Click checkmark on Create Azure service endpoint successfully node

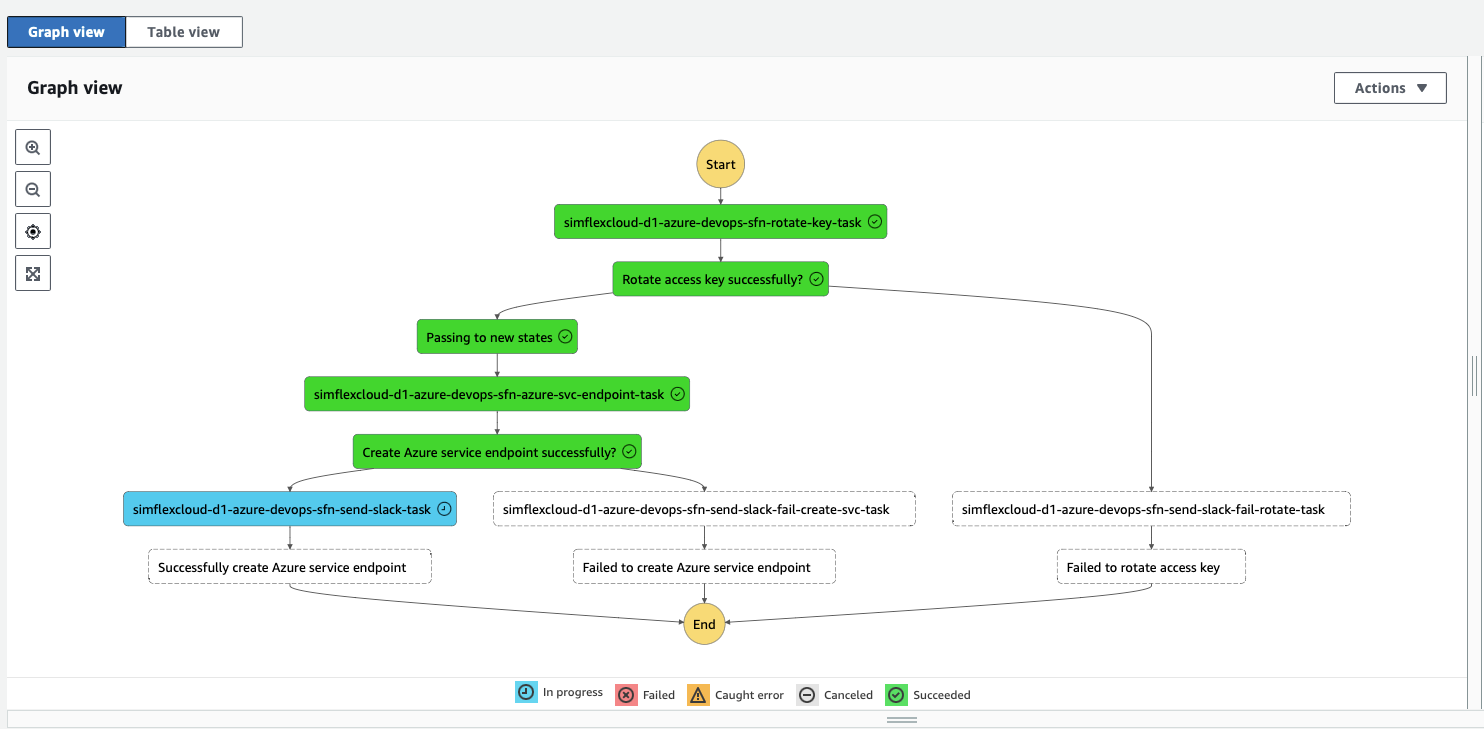click(629, 452)
